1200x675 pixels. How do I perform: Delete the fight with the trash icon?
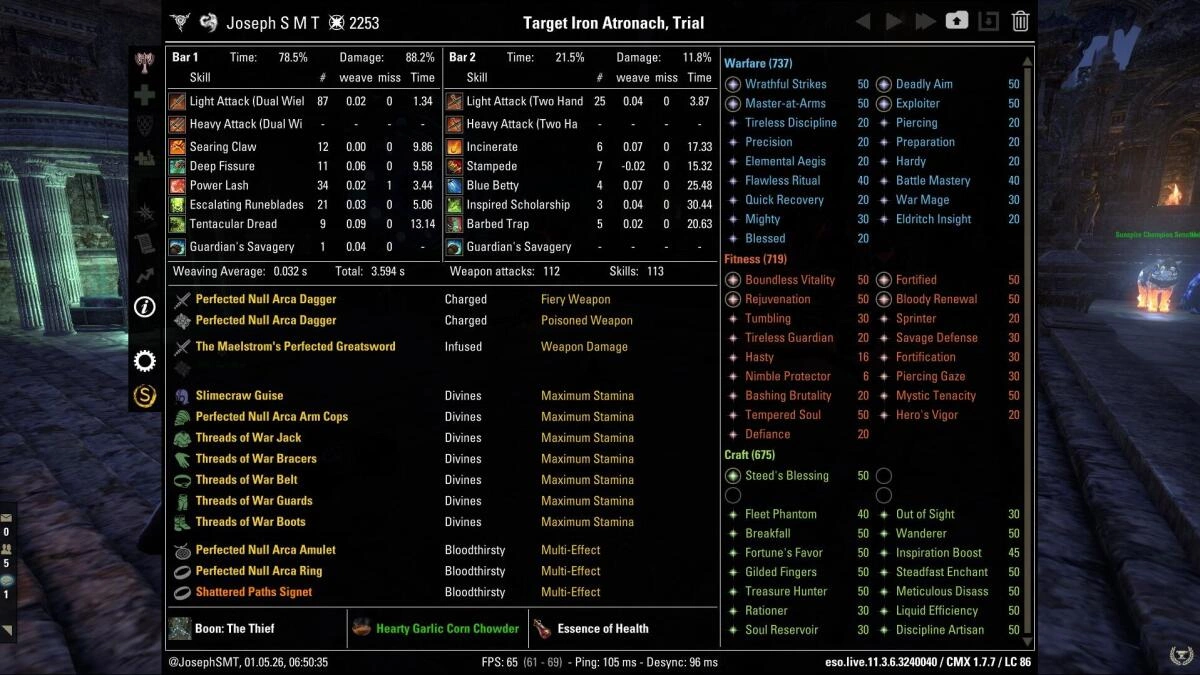pos(1020,21)
